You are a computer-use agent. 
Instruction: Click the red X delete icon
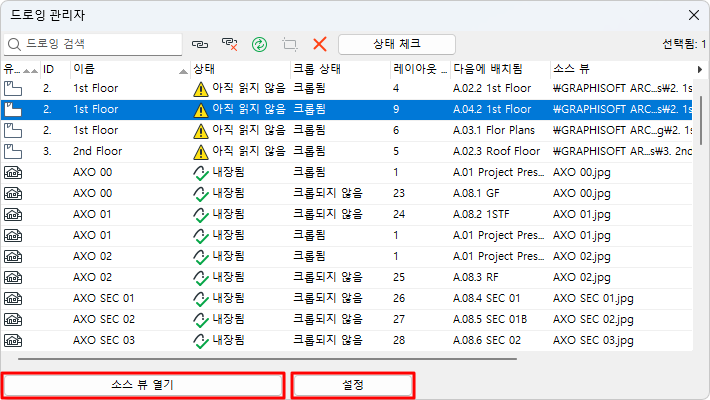point(320,44)
